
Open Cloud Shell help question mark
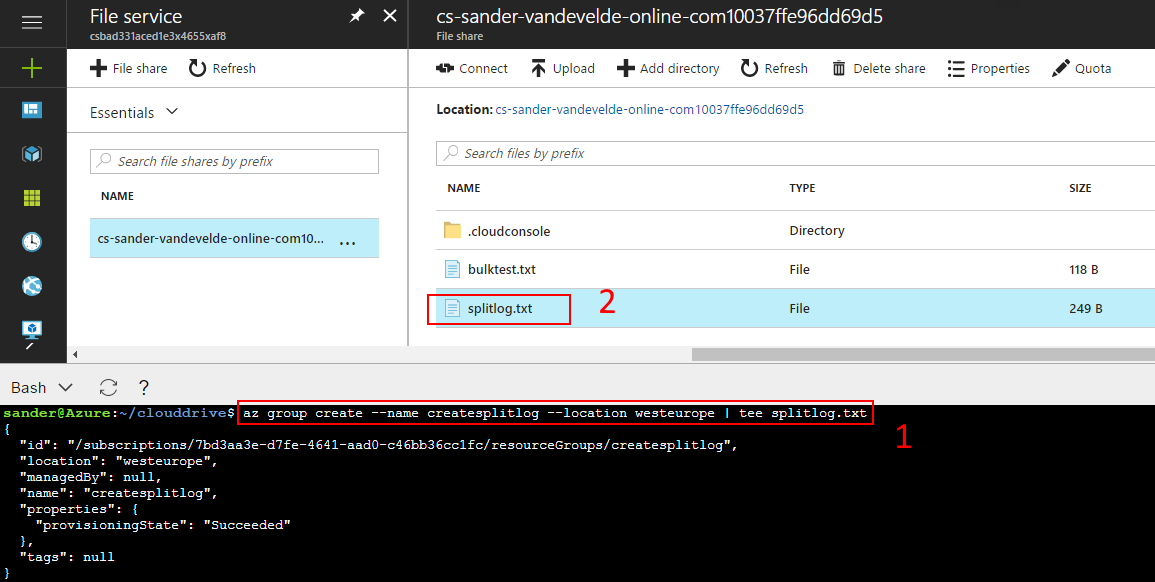click(144, 387)
